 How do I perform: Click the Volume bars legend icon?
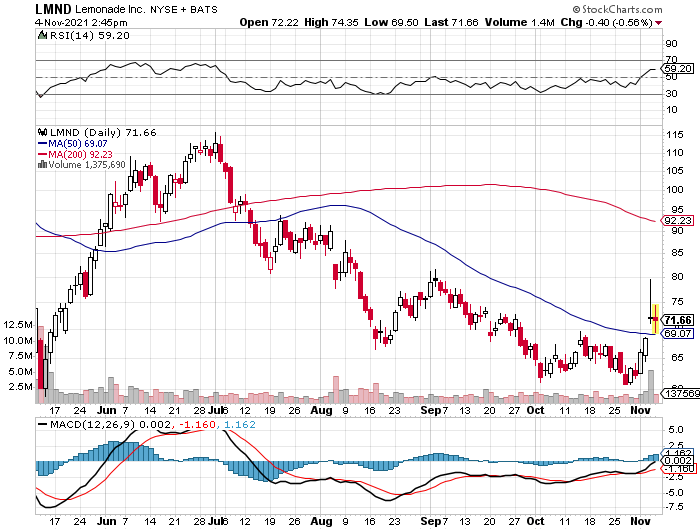(x=42, y=165)
